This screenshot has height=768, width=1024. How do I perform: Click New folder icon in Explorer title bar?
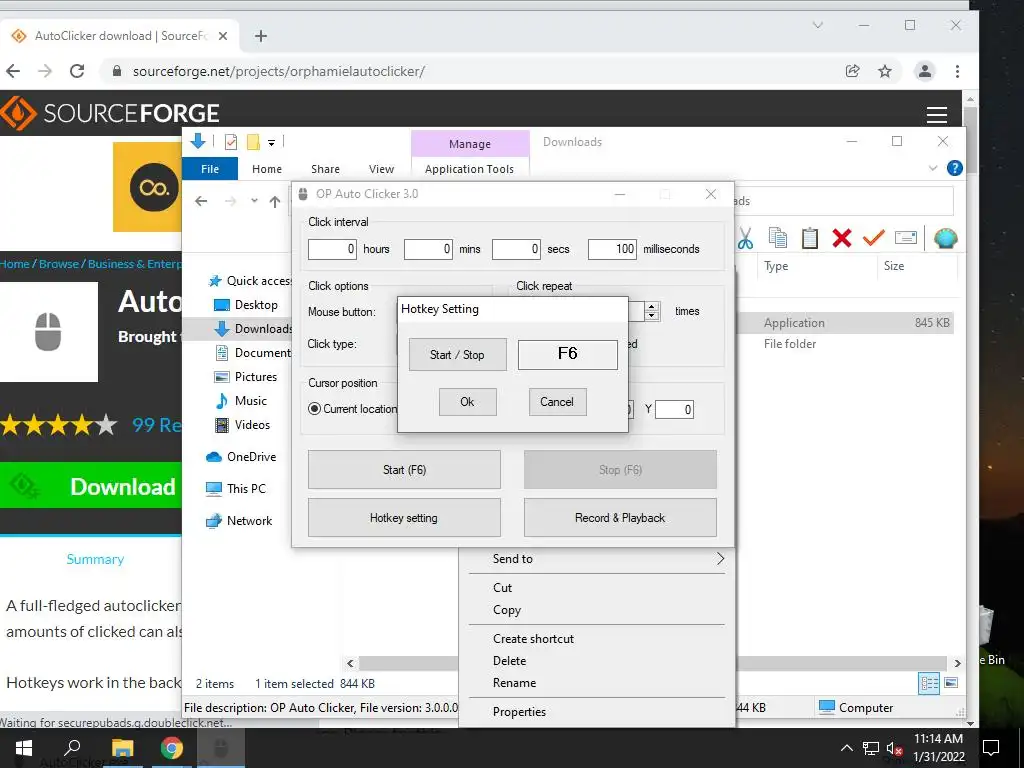pos(253,142)
